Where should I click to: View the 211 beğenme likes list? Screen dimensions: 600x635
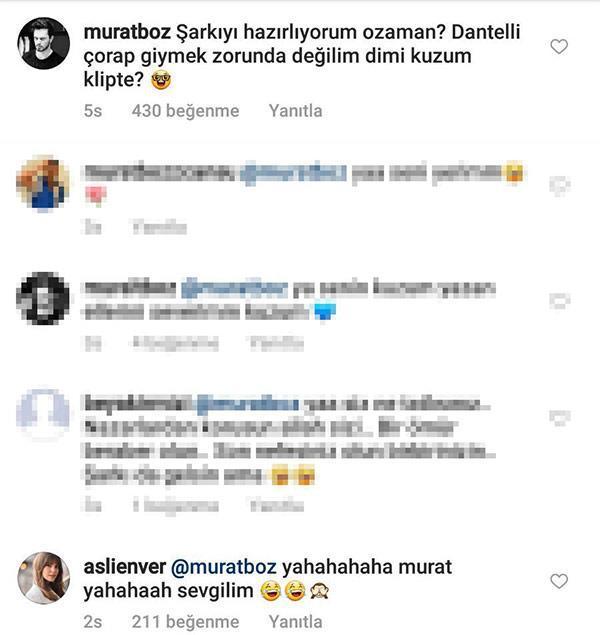[185, 622]
